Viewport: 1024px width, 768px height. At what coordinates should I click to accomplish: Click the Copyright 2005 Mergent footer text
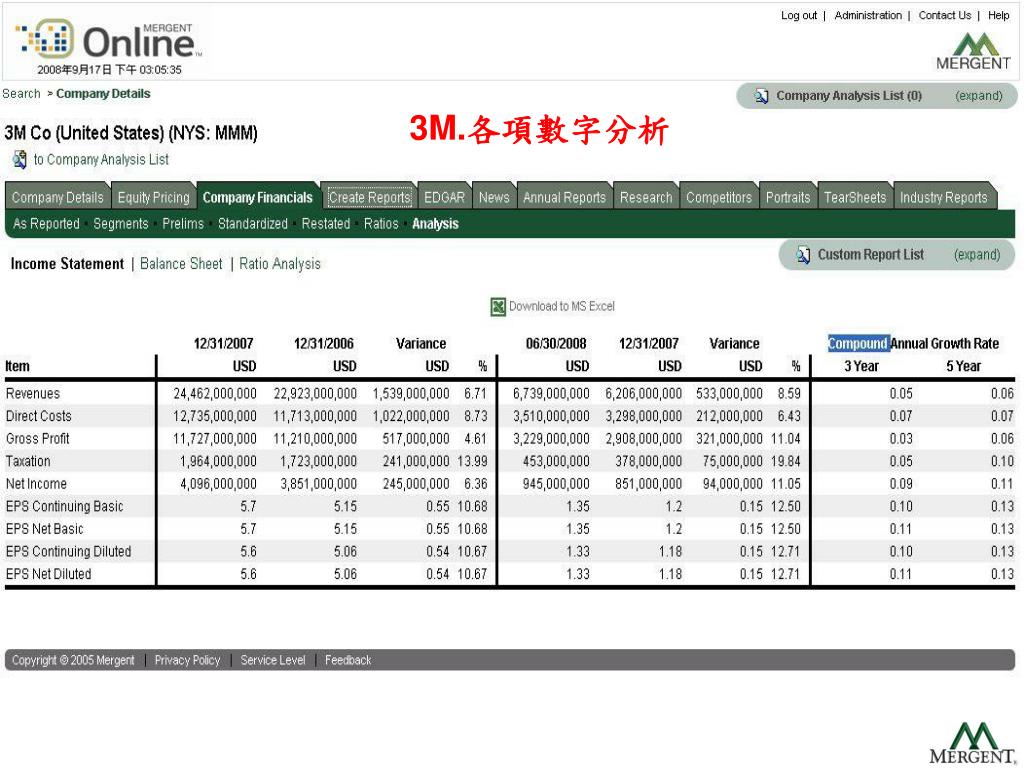click(73, 660)
